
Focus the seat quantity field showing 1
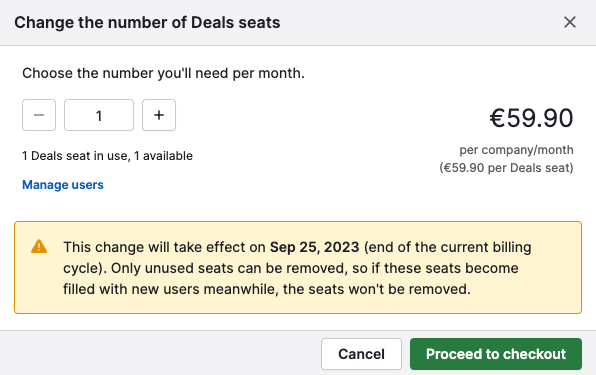[x=99, y=115]
